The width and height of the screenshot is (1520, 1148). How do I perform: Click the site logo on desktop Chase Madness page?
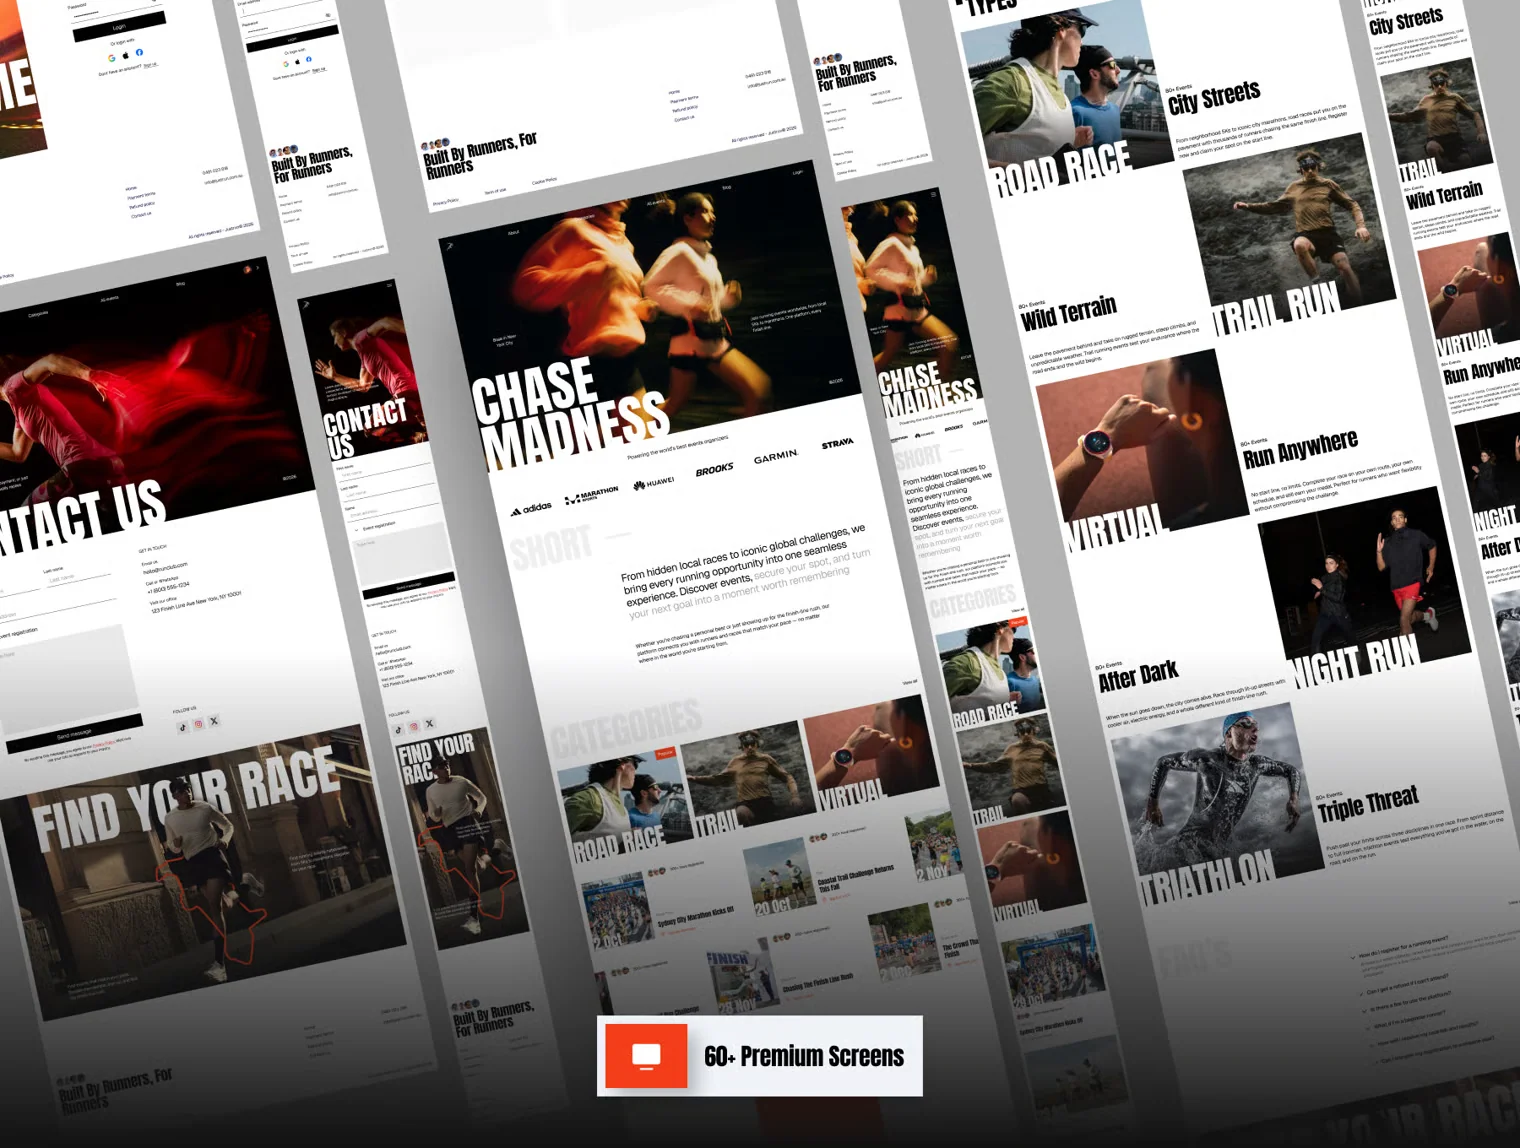pyautogui.click(x=450, y=245)
